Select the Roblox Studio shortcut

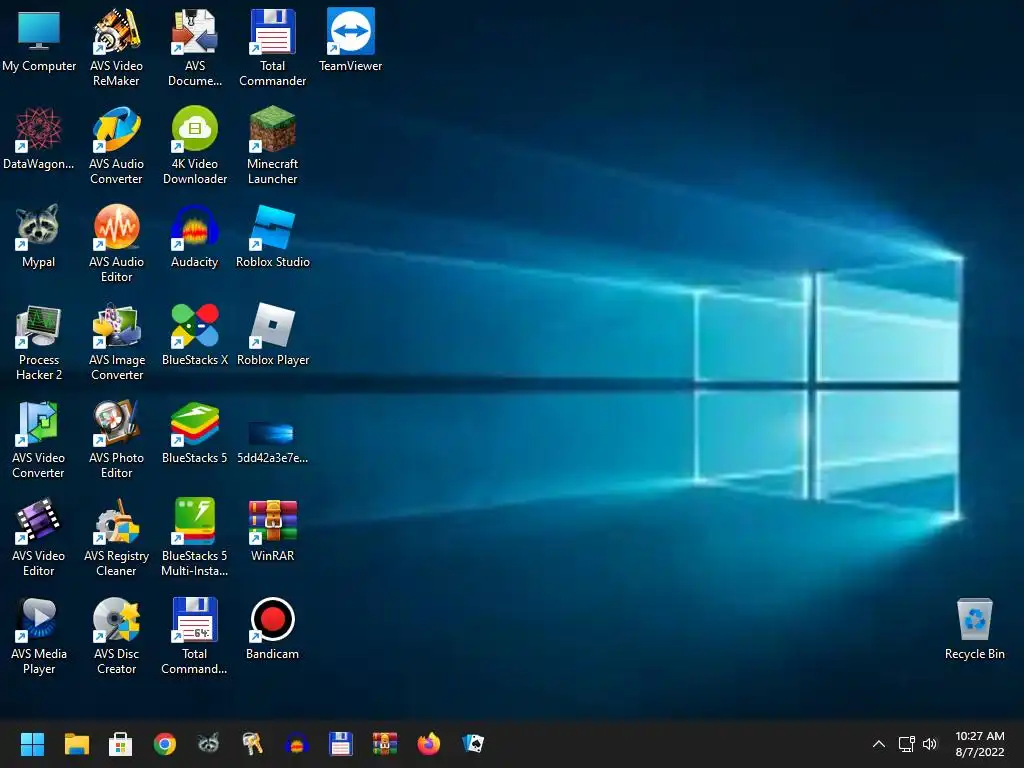pyautogui.click(x=272, y=236)
